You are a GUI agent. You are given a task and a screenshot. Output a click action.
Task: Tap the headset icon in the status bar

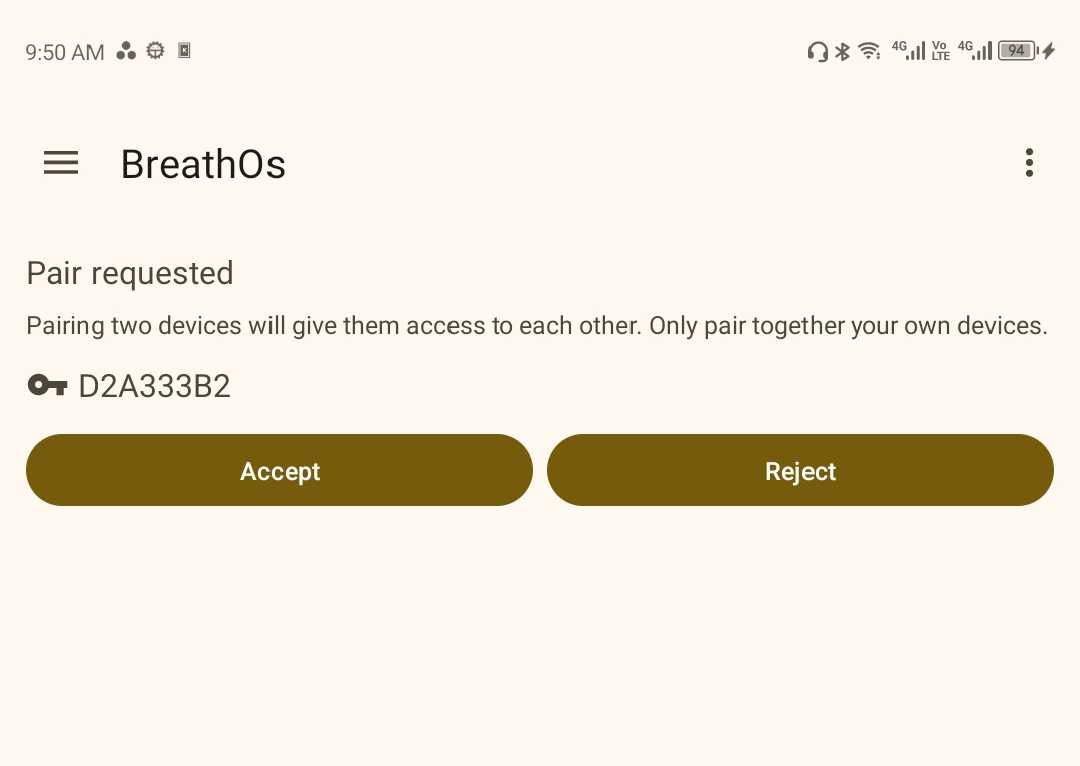pyautogui.click(x=818, y=51)
